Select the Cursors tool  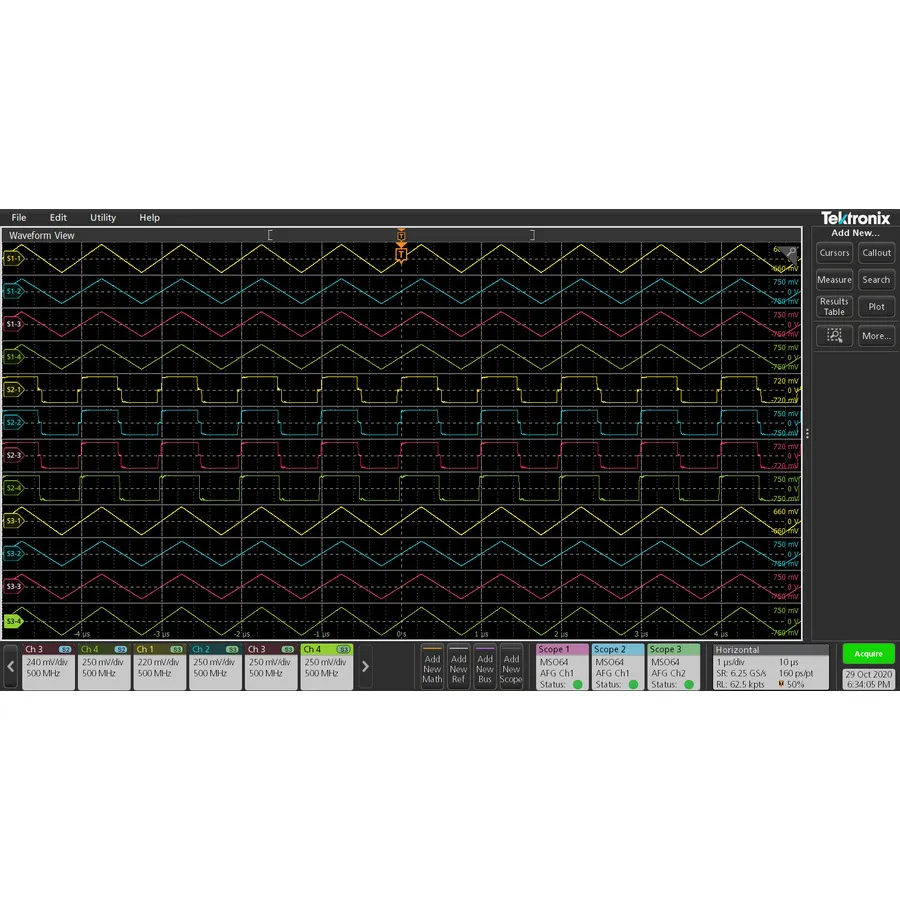(834, 253)
